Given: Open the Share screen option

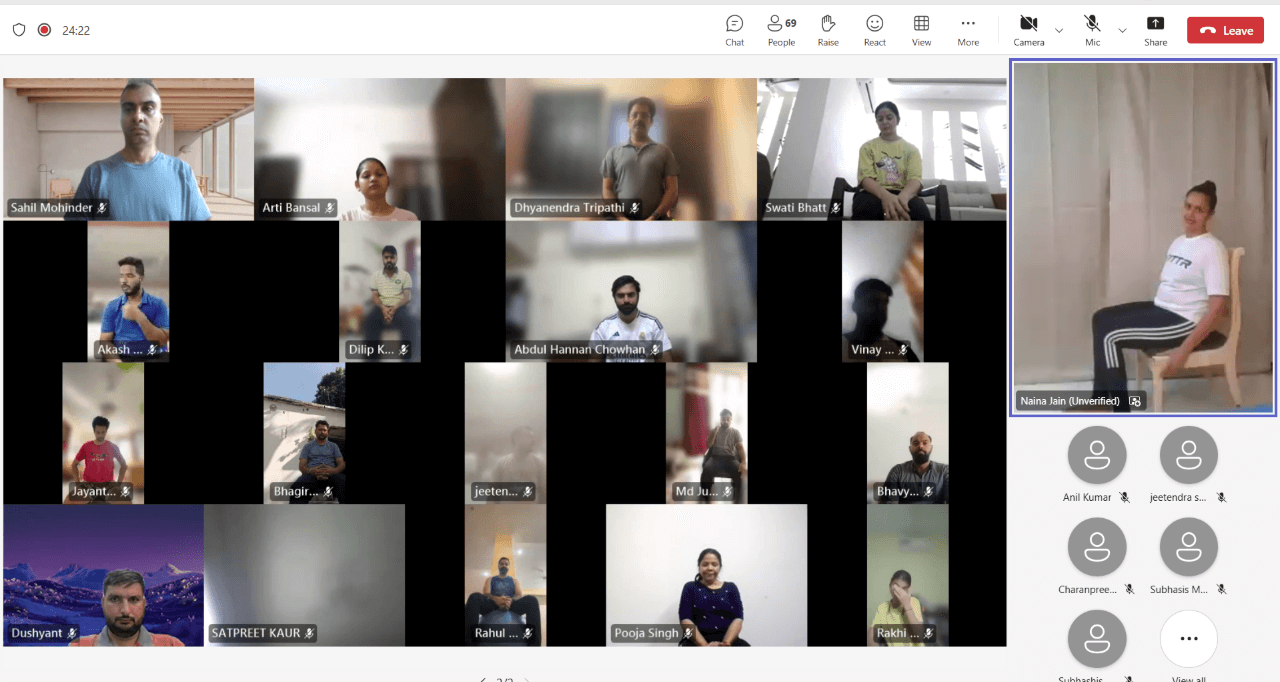Looking at the screenshot, I should point(1155,29).
